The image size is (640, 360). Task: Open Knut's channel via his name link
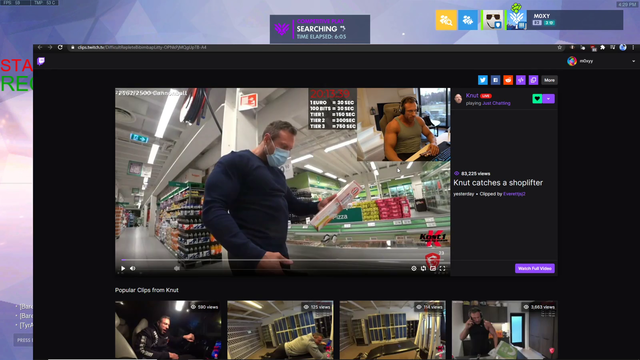coord(472,96)
